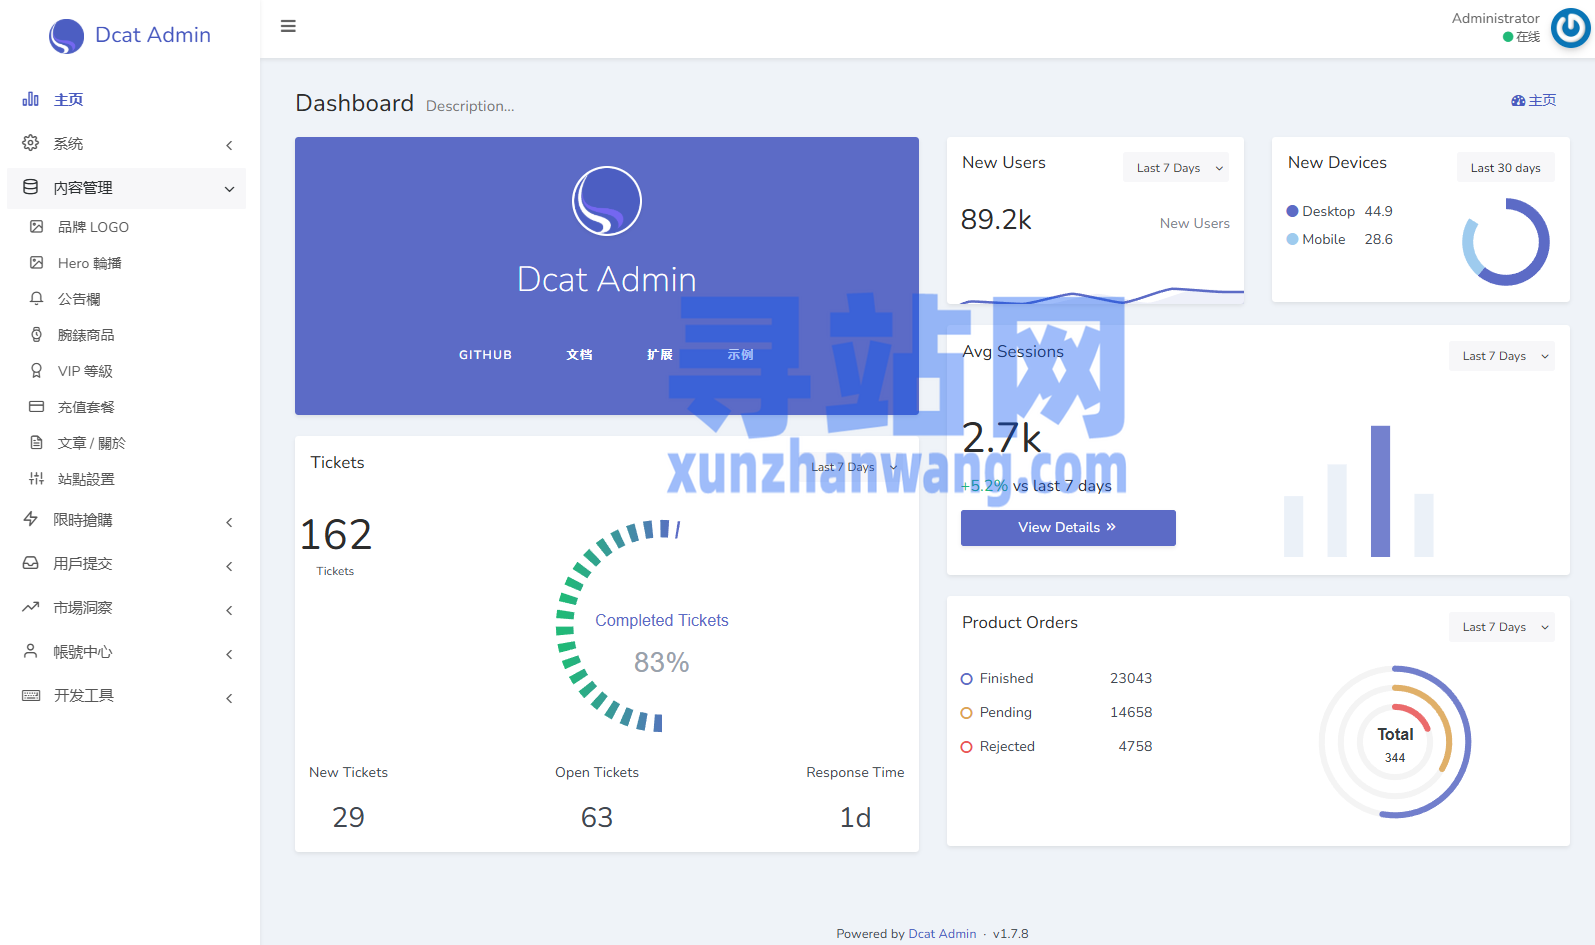Click the 腕錶商品 watch icon
The image size is (1595, 945).
point(37,335)
